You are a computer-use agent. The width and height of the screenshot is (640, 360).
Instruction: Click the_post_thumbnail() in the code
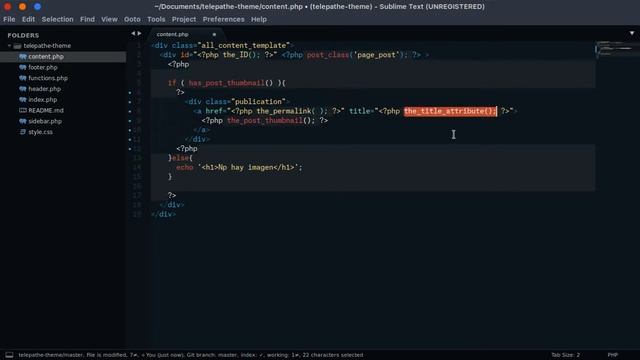[x=271, y=120]
